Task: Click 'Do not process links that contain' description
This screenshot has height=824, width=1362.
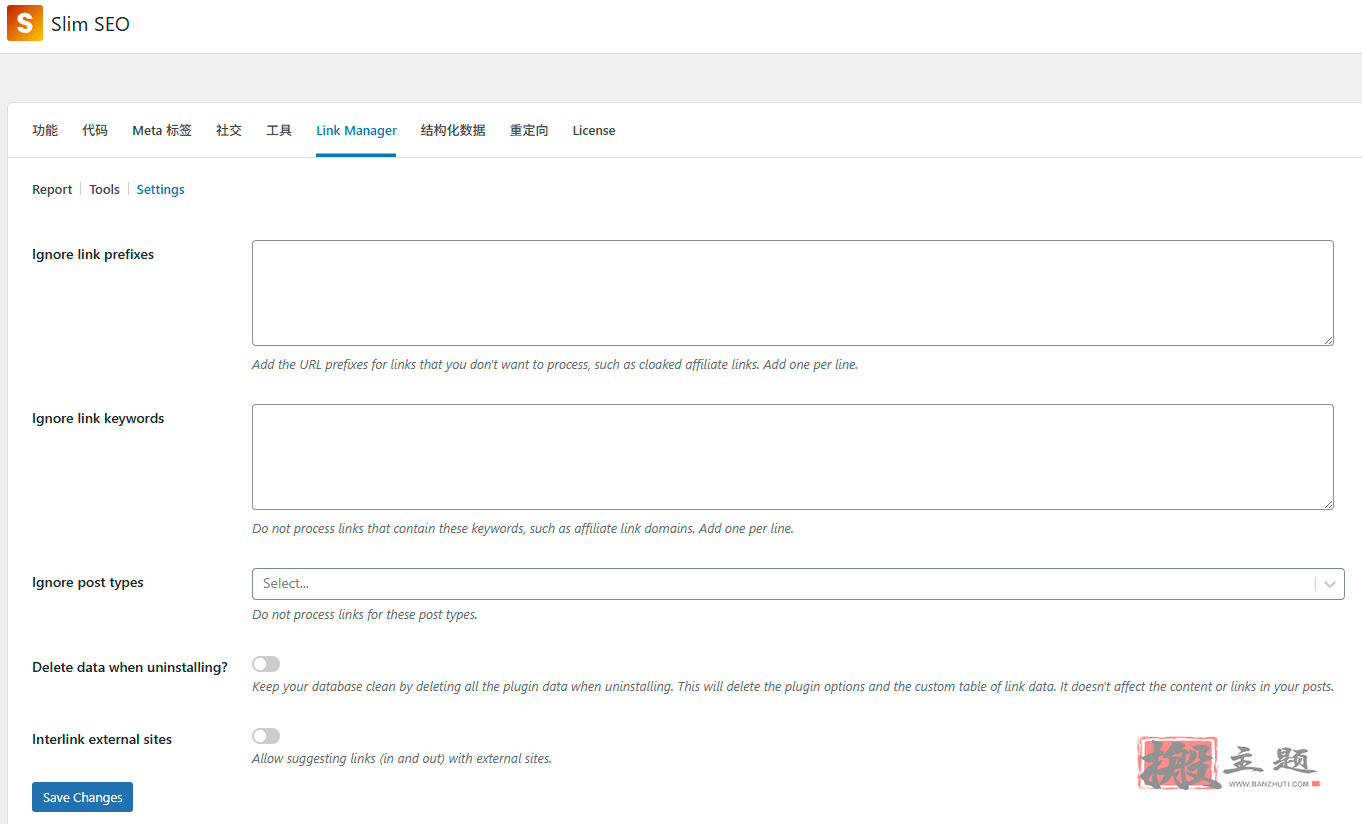Action: coord(523,529)
